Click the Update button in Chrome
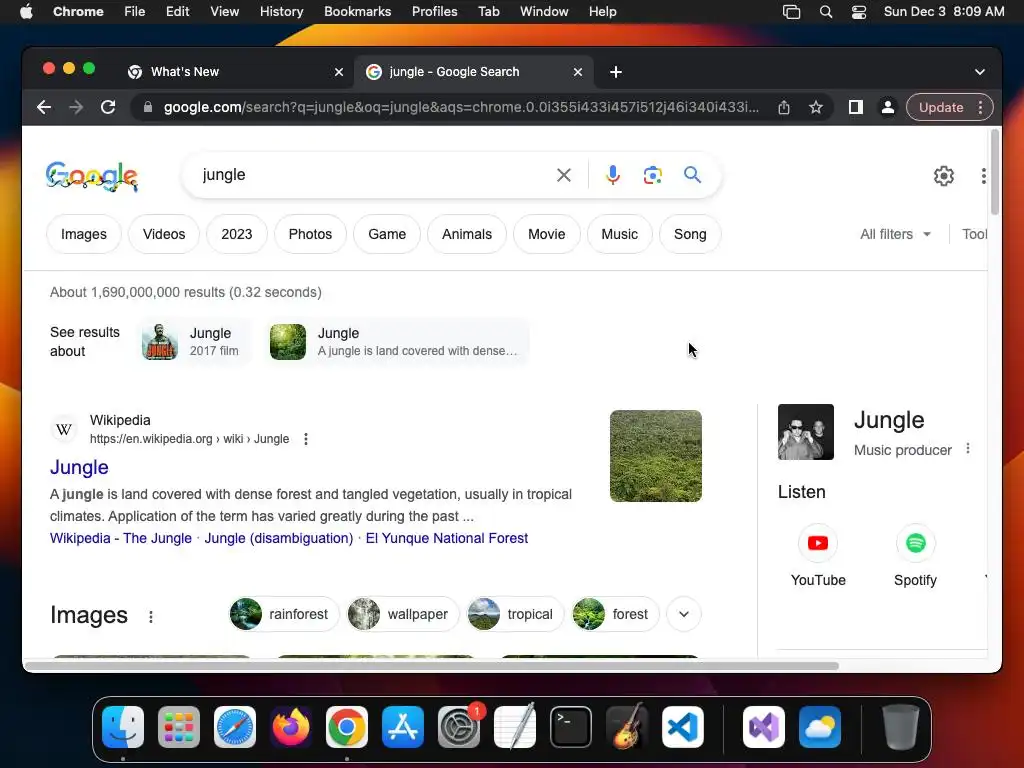This screenshot has height=768, width=1024. (940, 107)
